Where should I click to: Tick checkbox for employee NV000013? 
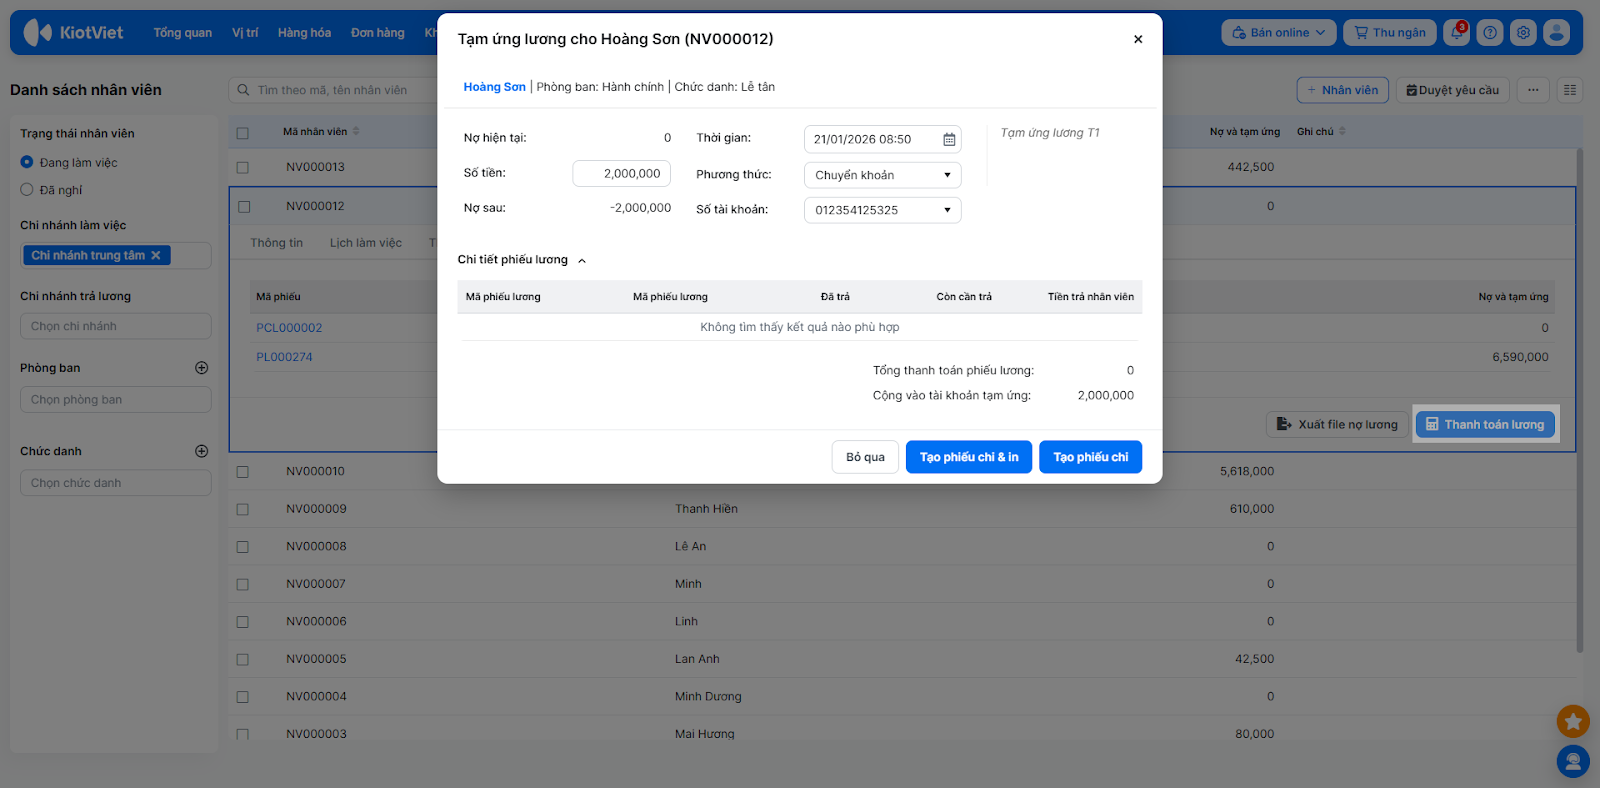[x=242, y=168]
